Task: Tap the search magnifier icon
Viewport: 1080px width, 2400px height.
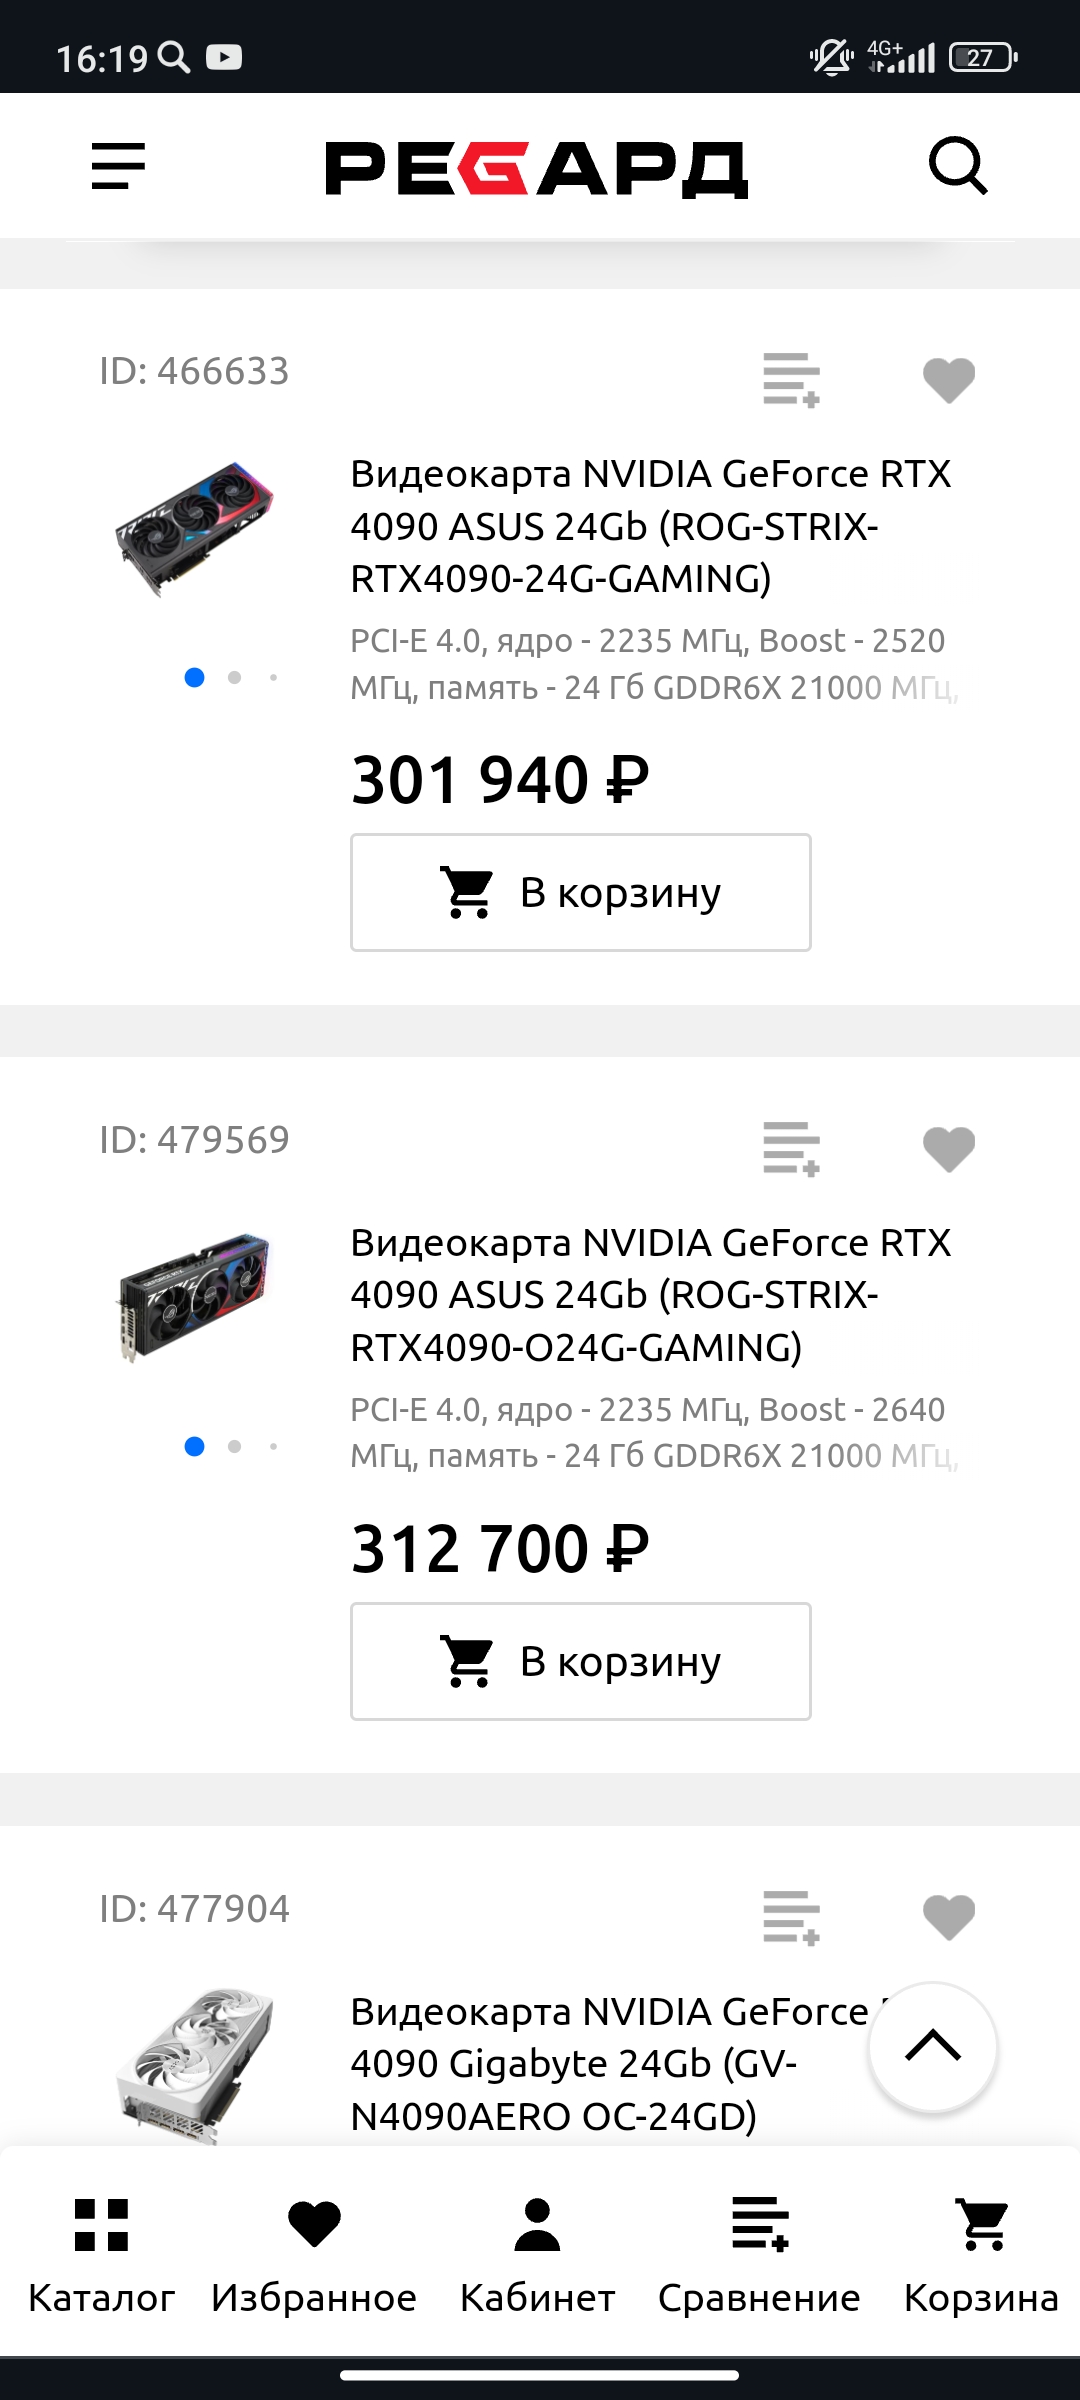Action: (958, 166)
